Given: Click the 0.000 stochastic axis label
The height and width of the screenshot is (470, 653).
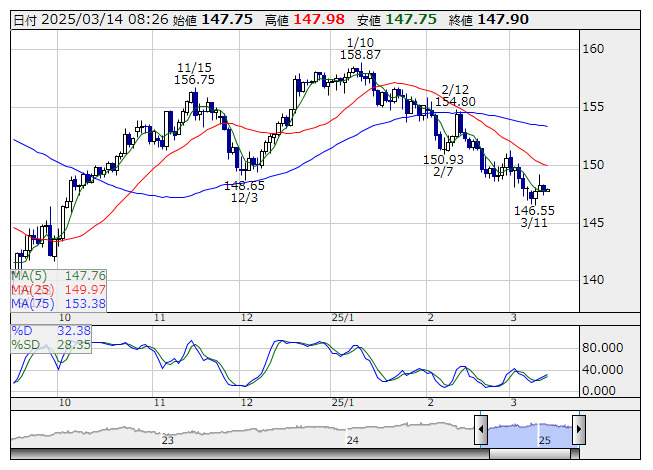Looking at the screenshot, I should 598,390.
